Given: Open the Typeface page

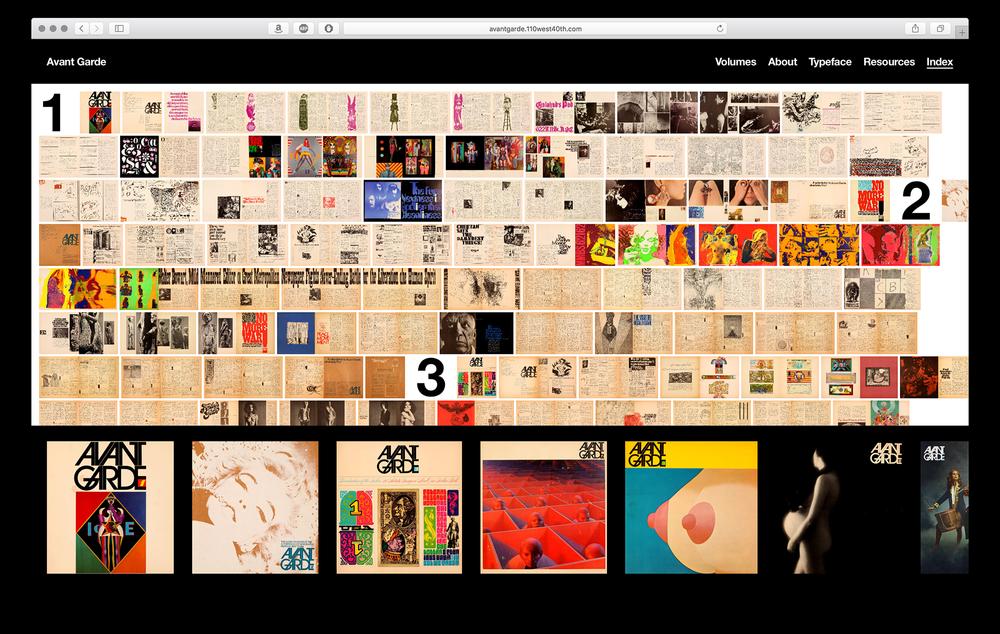Looking at the screenshot, I should coord(830,62).
